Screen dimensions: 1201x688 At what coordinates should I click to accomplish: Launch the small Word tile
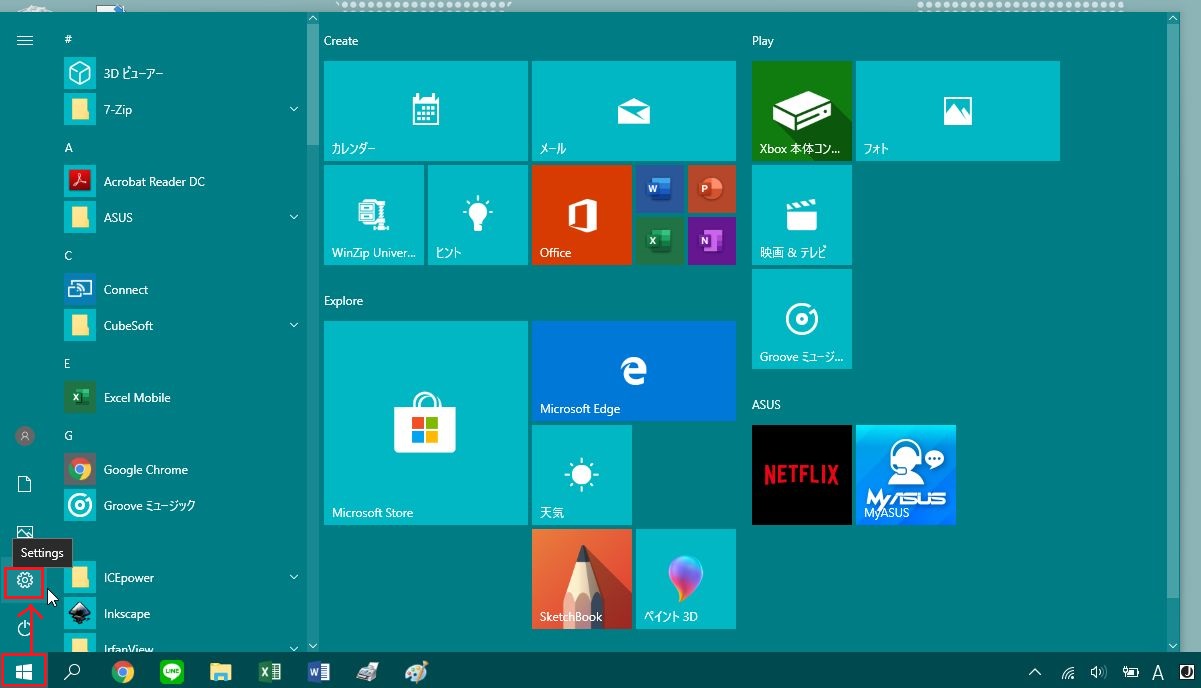[x=660, y=189]
